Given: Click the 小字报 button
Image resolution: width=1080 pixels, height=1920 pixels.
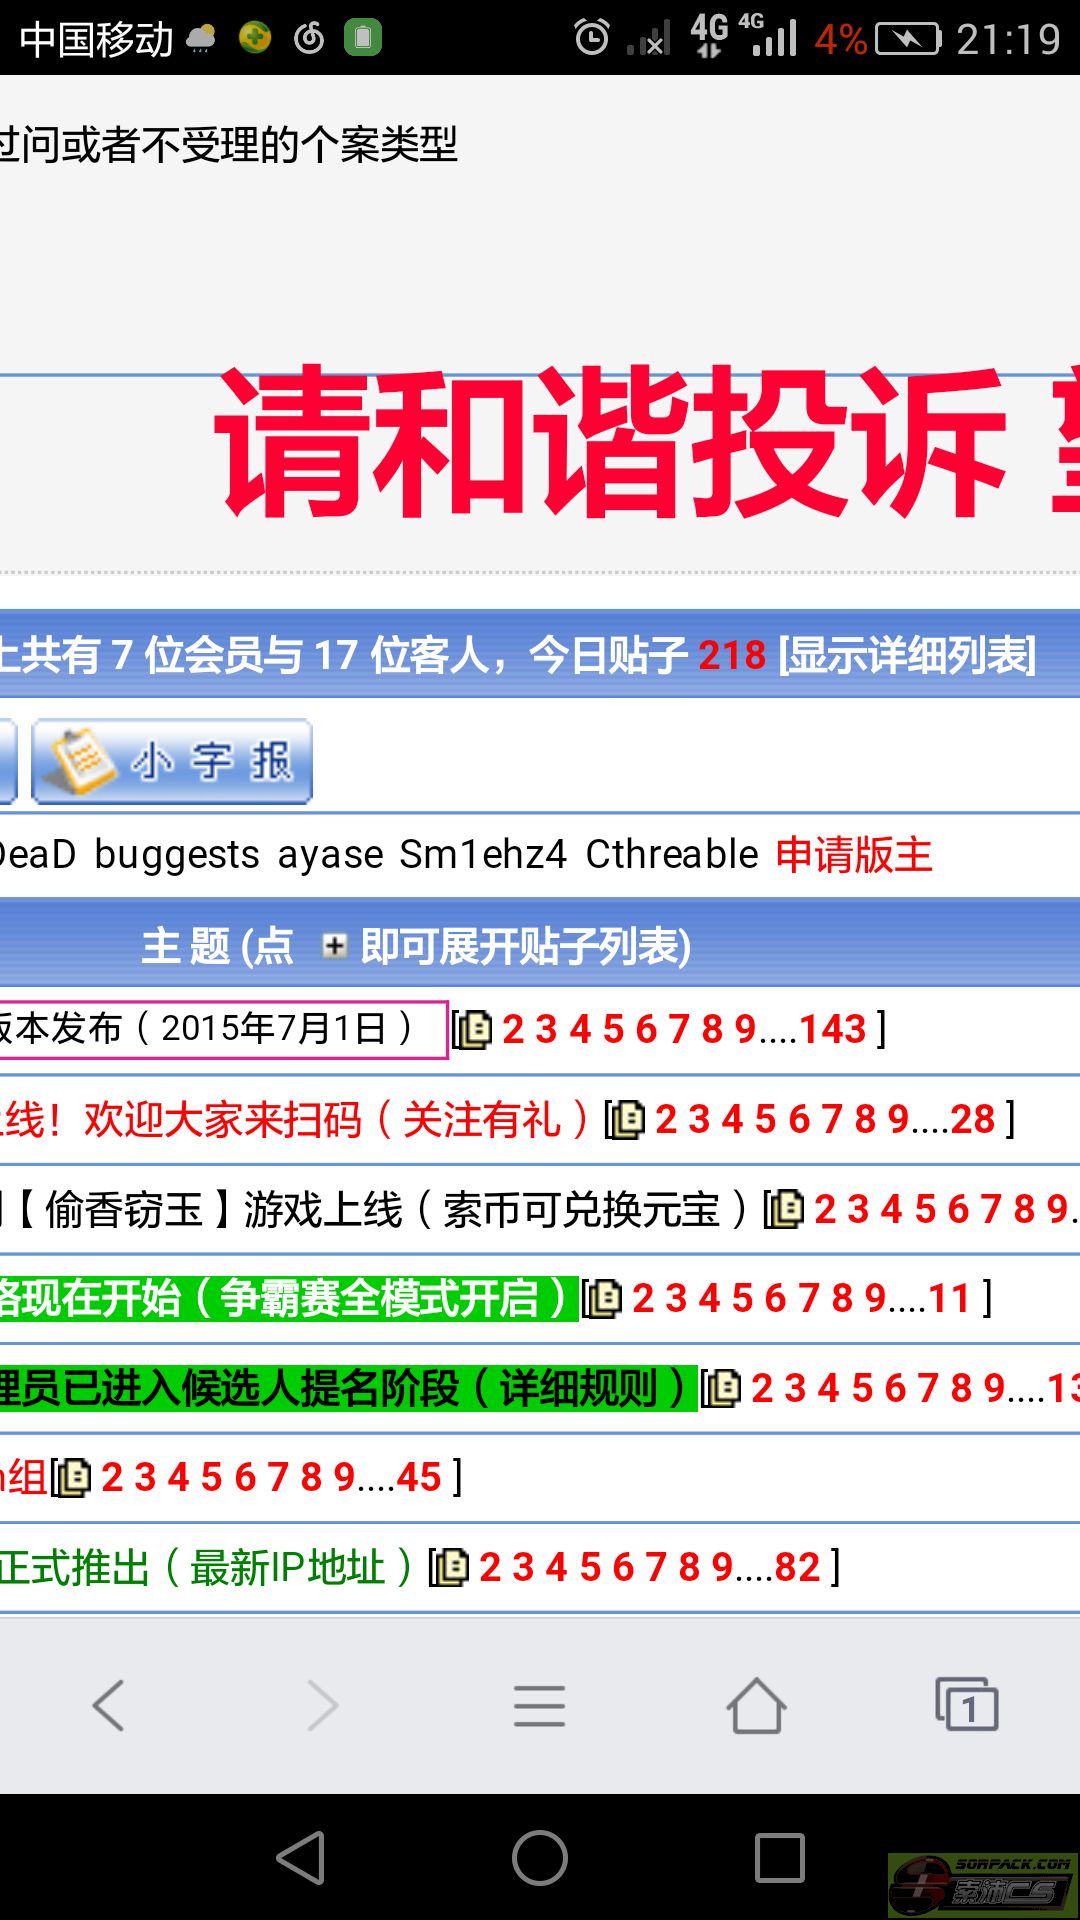Looking at the screenshot, I should click(x=172, y=761).
